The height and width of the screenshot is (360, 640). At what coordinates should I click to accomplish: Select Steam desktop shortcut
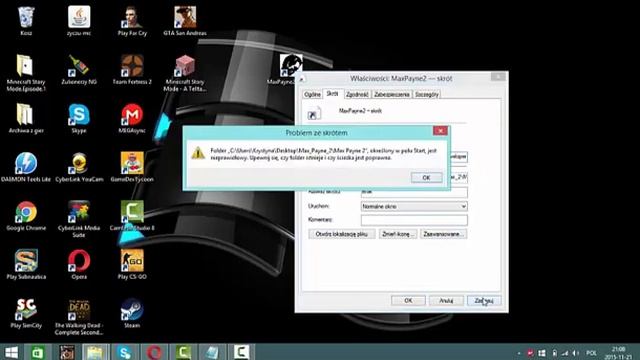point(132,313)
